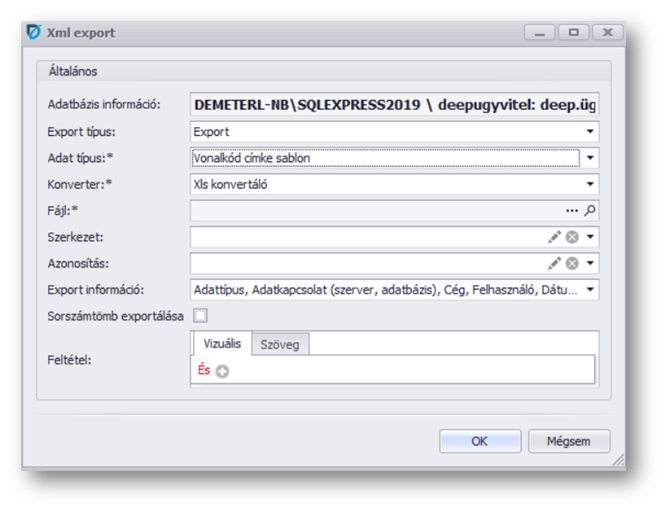Clear the Azonosítás field with the X icon
Viewport: 668px width, 513px height.
click(x=572, y=264)
